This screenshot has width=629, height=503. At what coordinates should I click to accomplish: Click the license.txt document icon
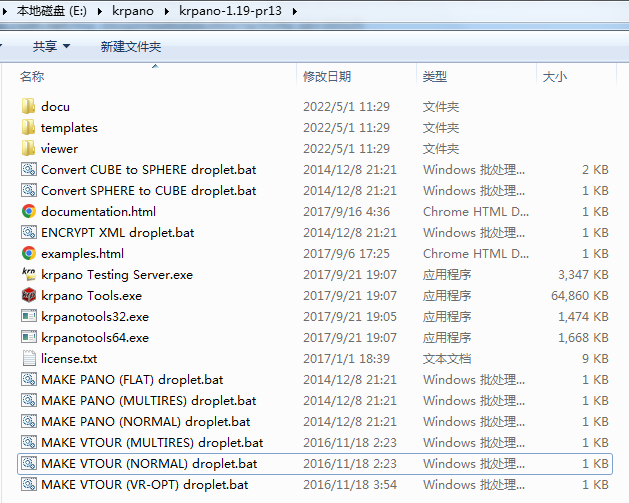[28, 359]
